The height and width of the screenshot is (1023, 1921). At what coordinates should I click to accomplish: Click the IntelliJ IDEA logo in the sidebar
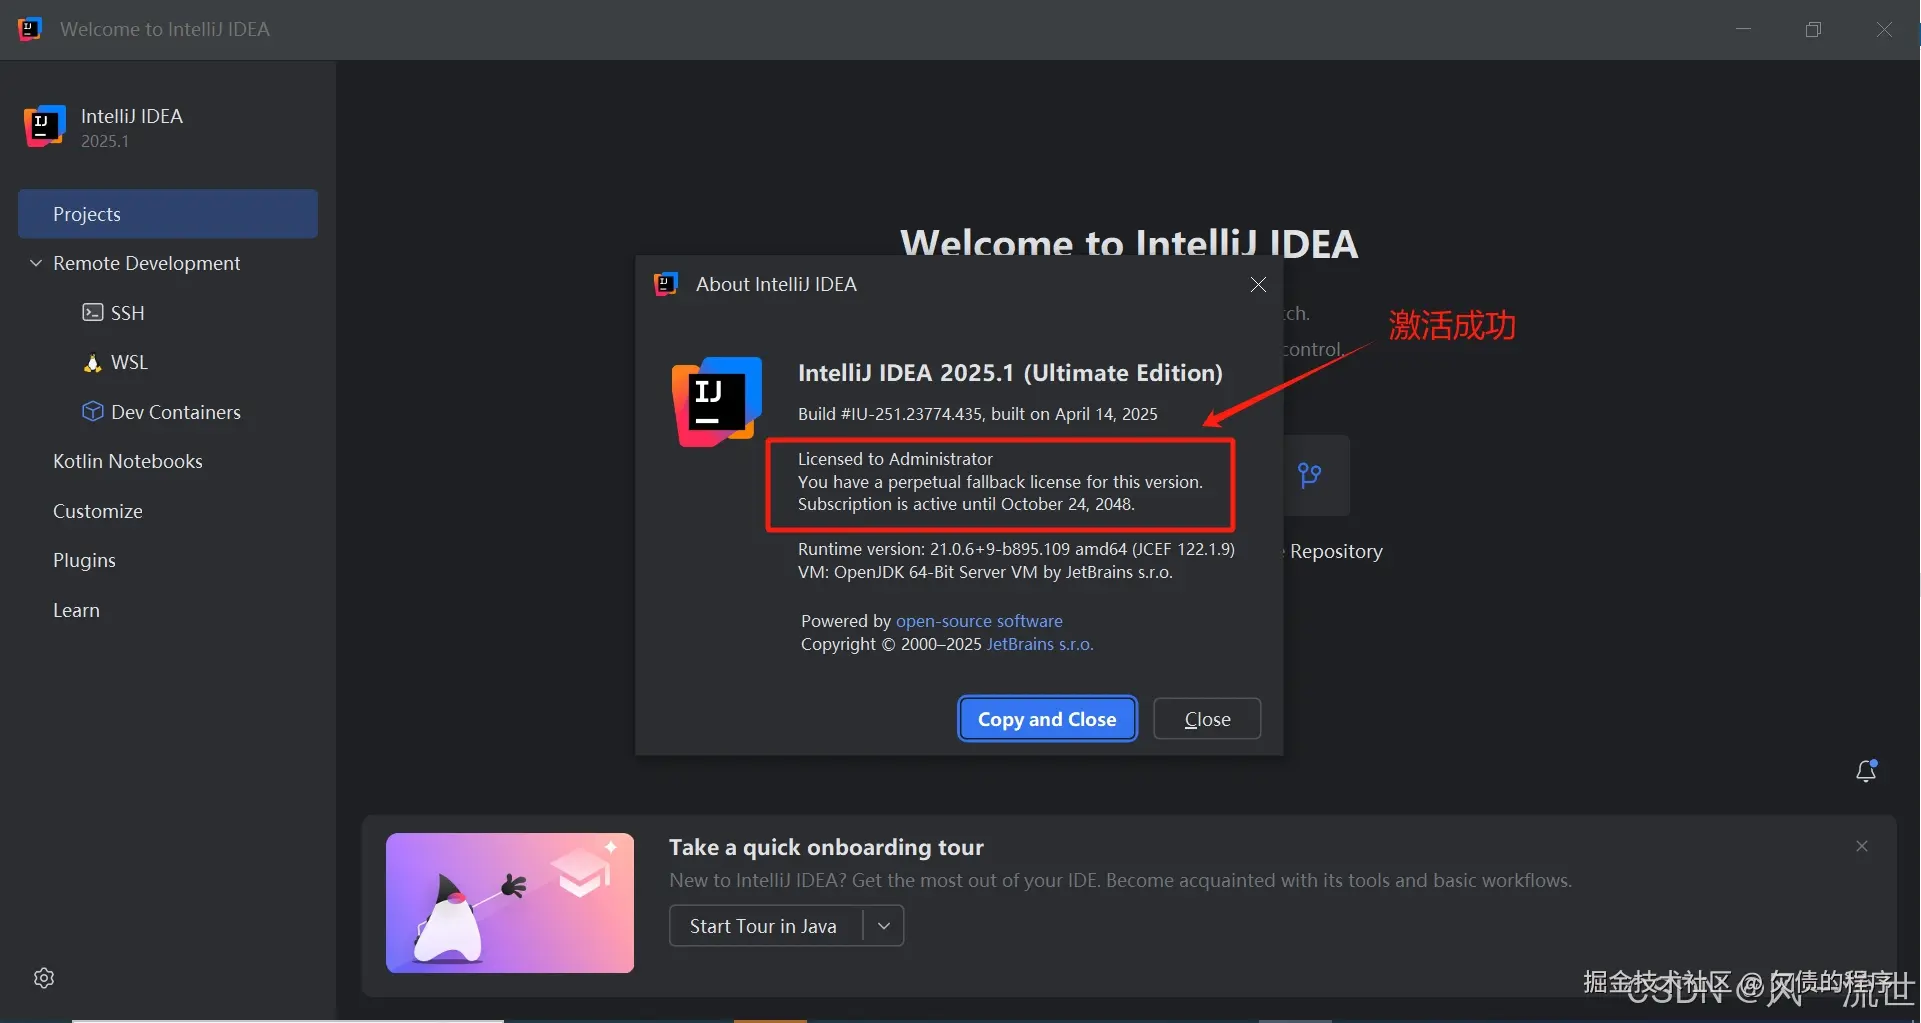(x=44, y=127)
